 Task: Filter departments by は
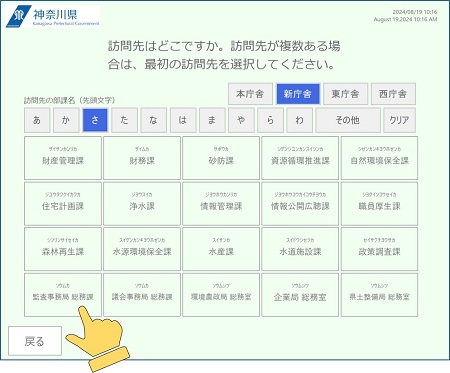(x=183, y=120)
